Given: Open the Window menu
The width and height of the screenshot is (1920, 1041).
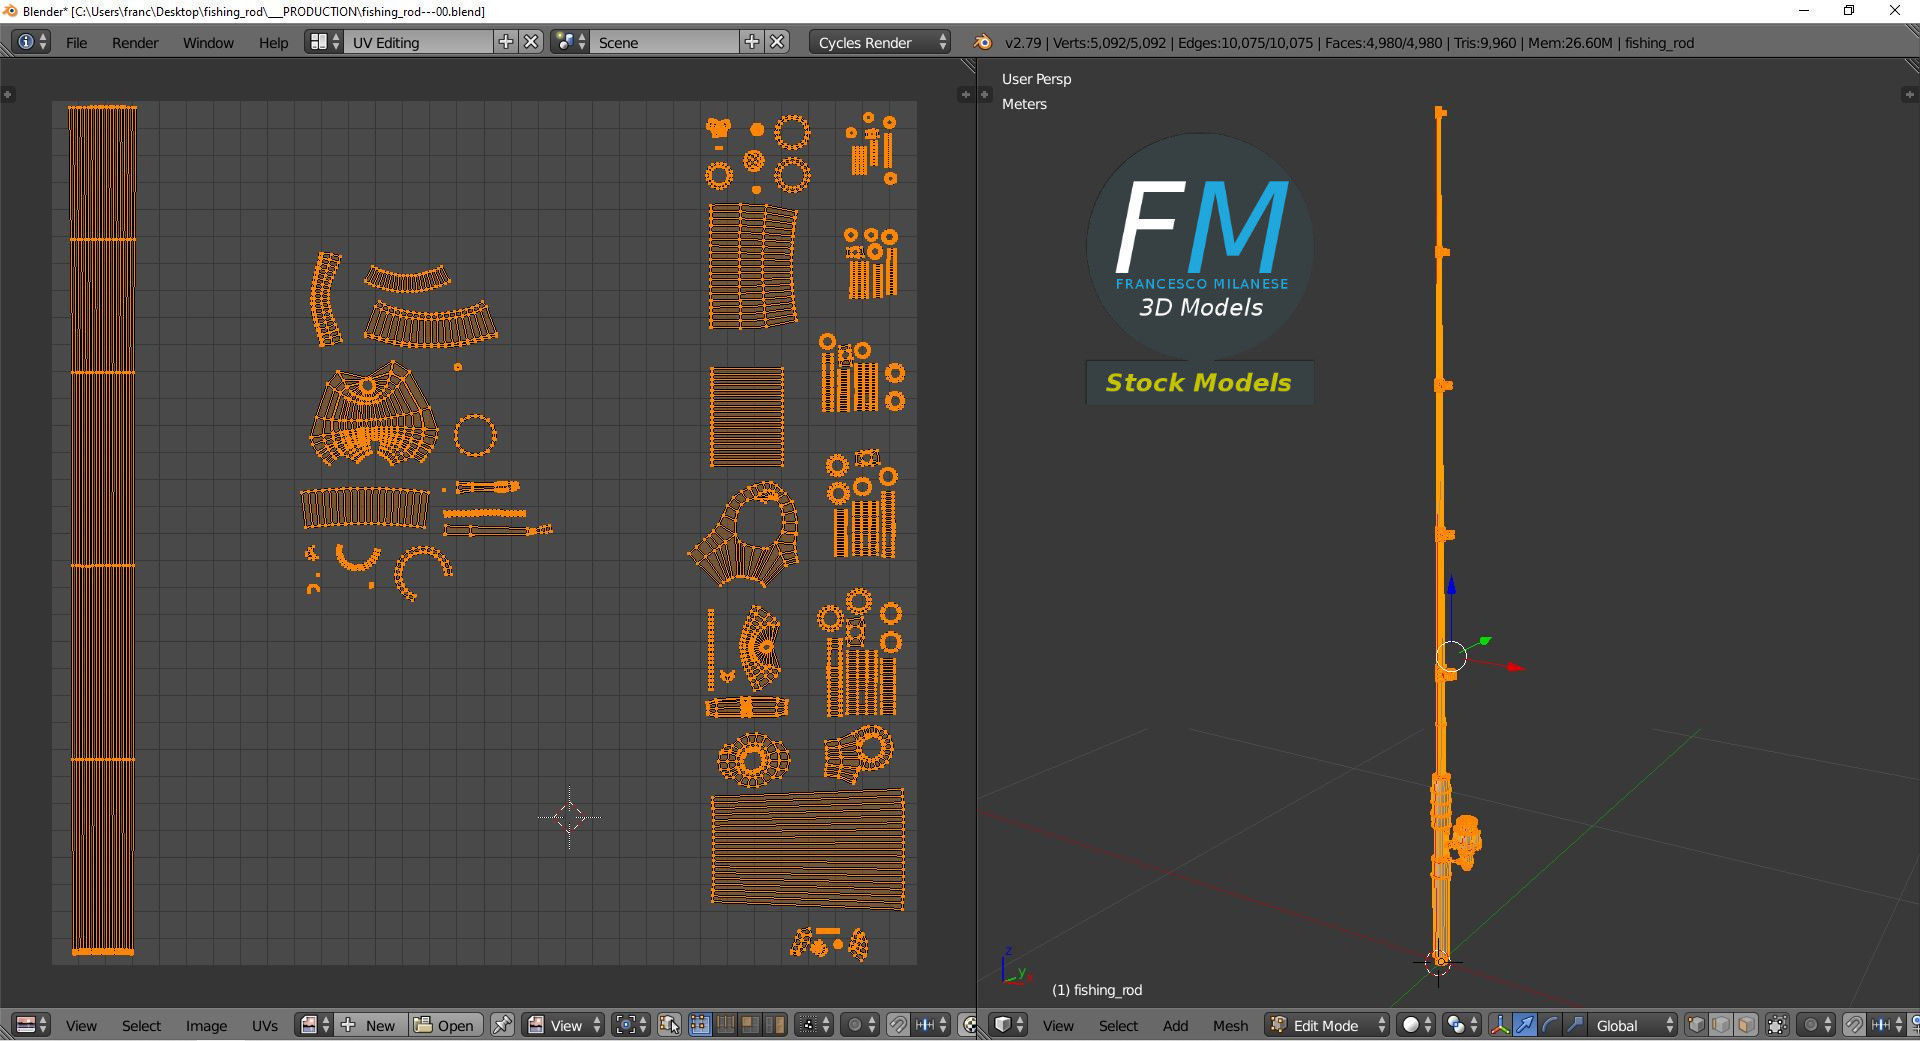Looking at the screenshot, I should [208, 42].
